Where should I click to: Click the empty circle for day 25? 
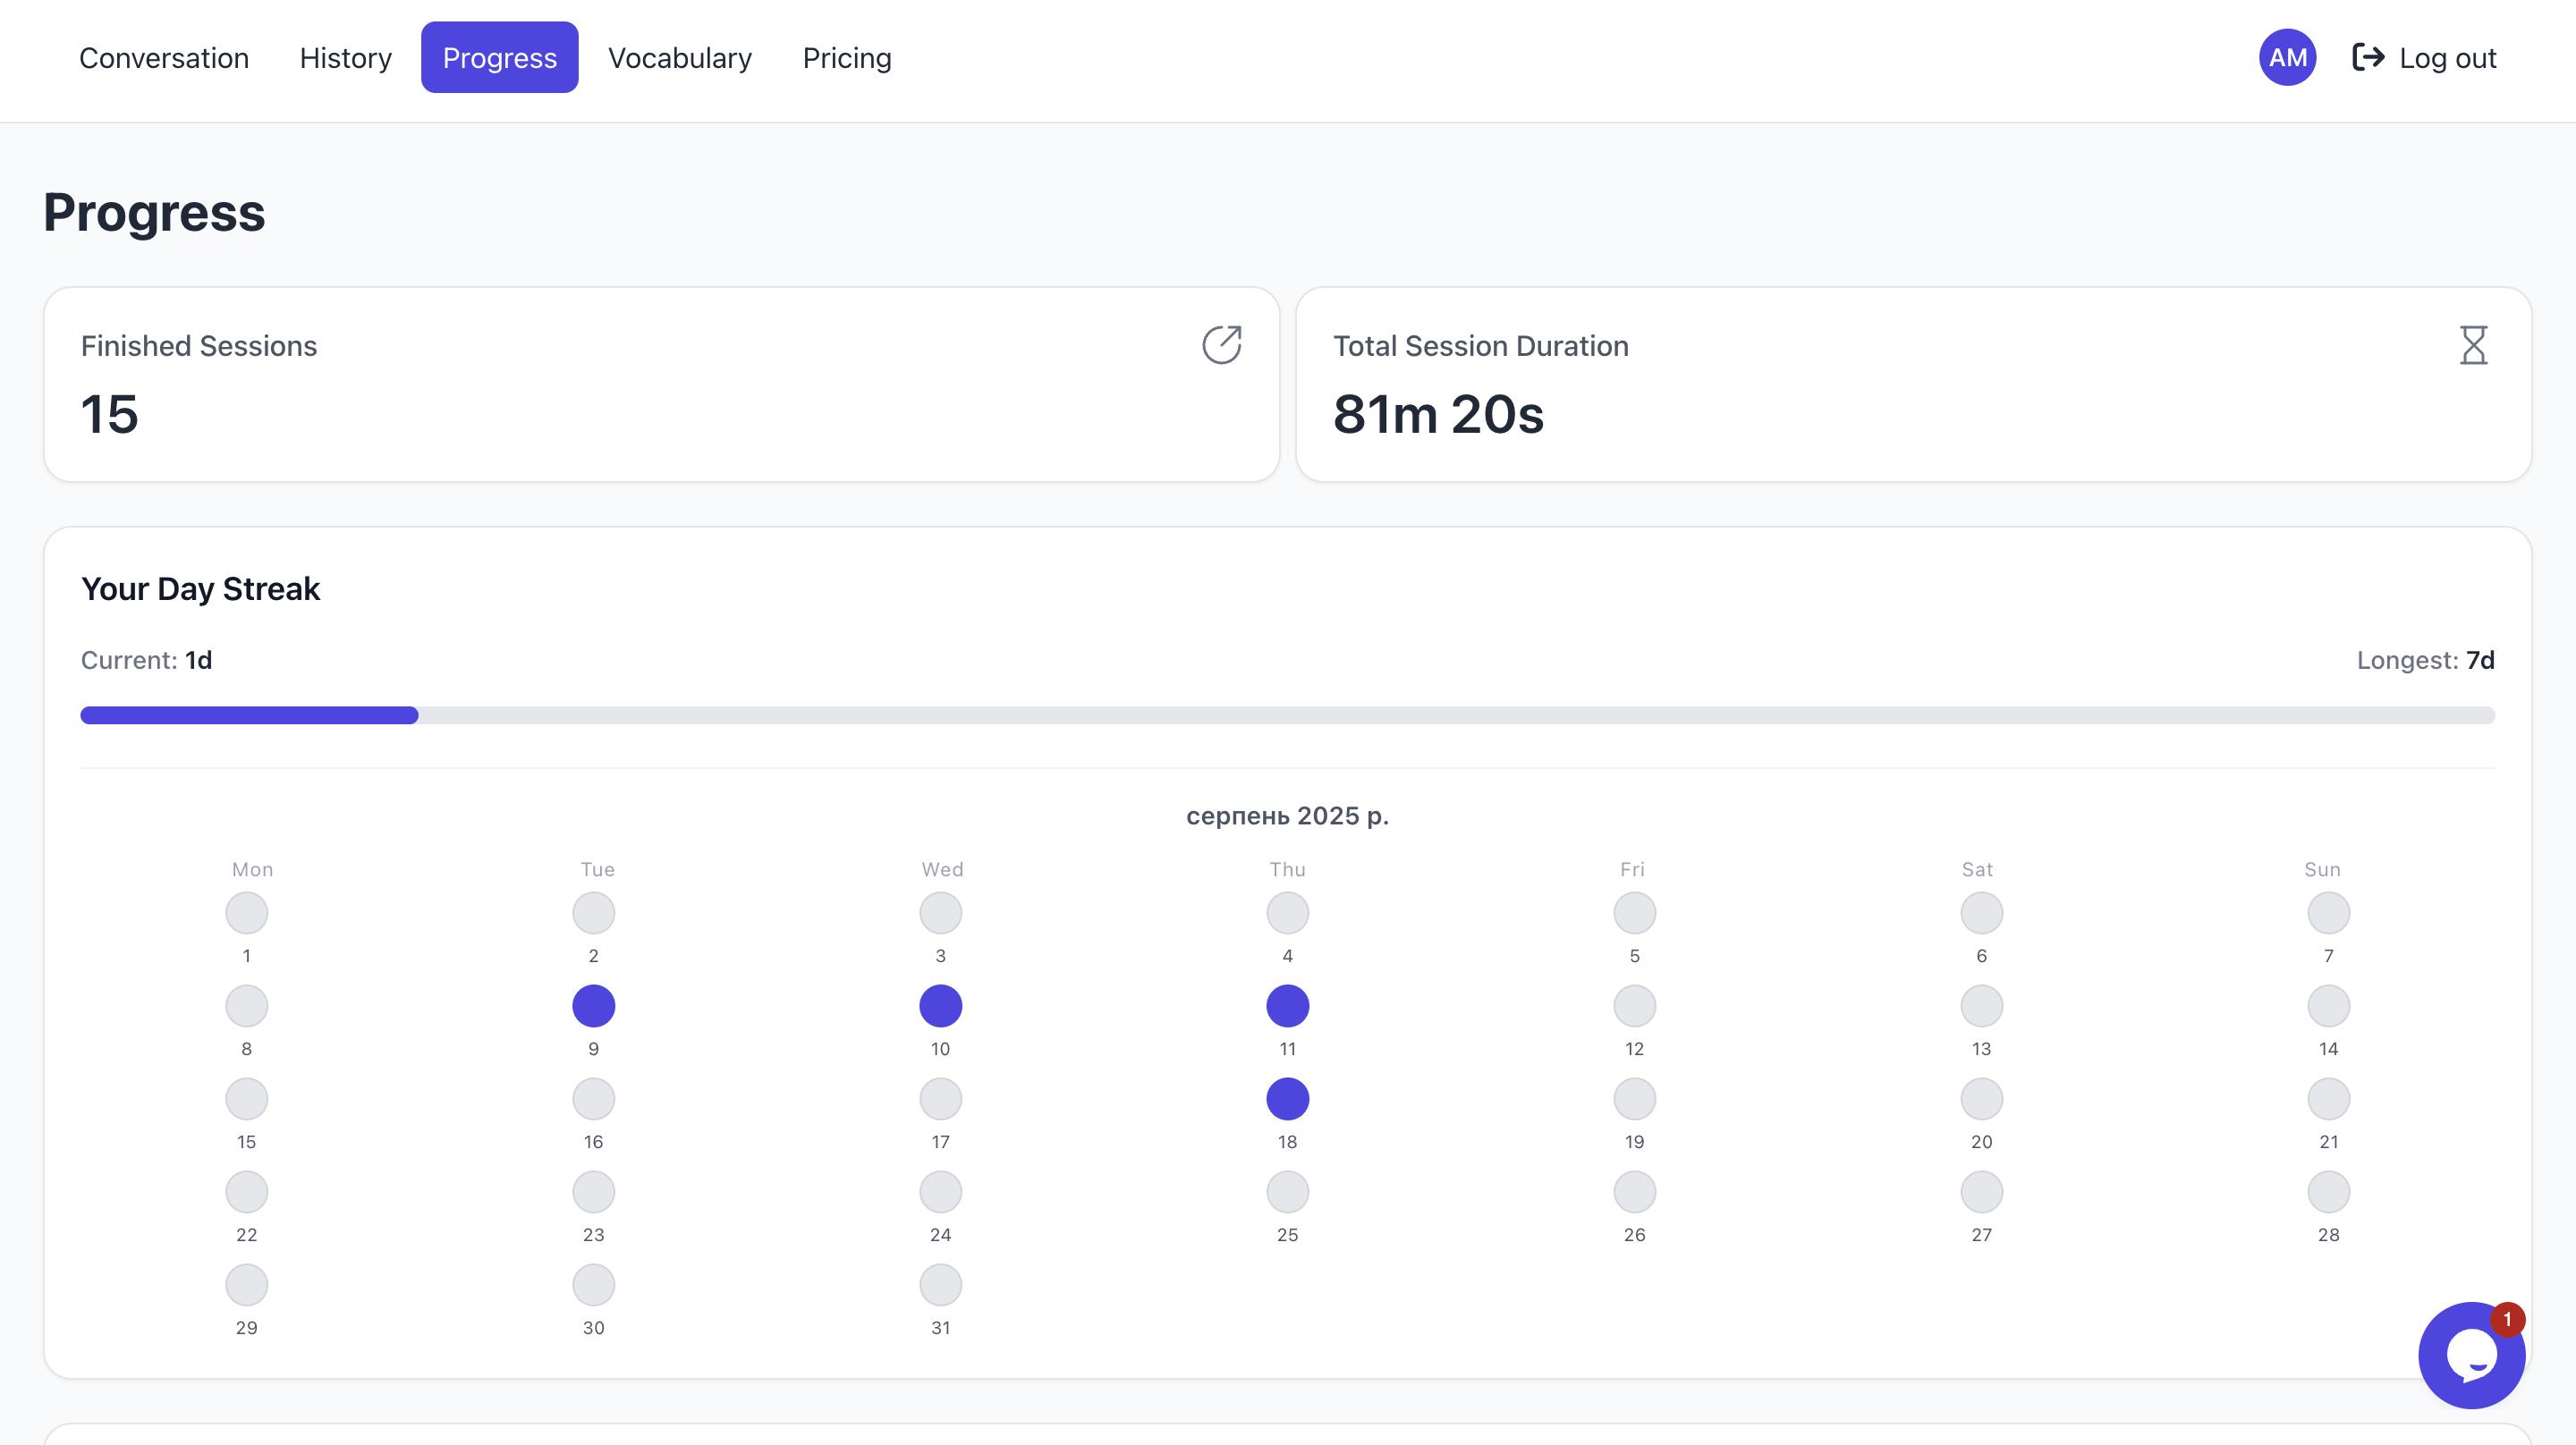click(1287, 1192)
